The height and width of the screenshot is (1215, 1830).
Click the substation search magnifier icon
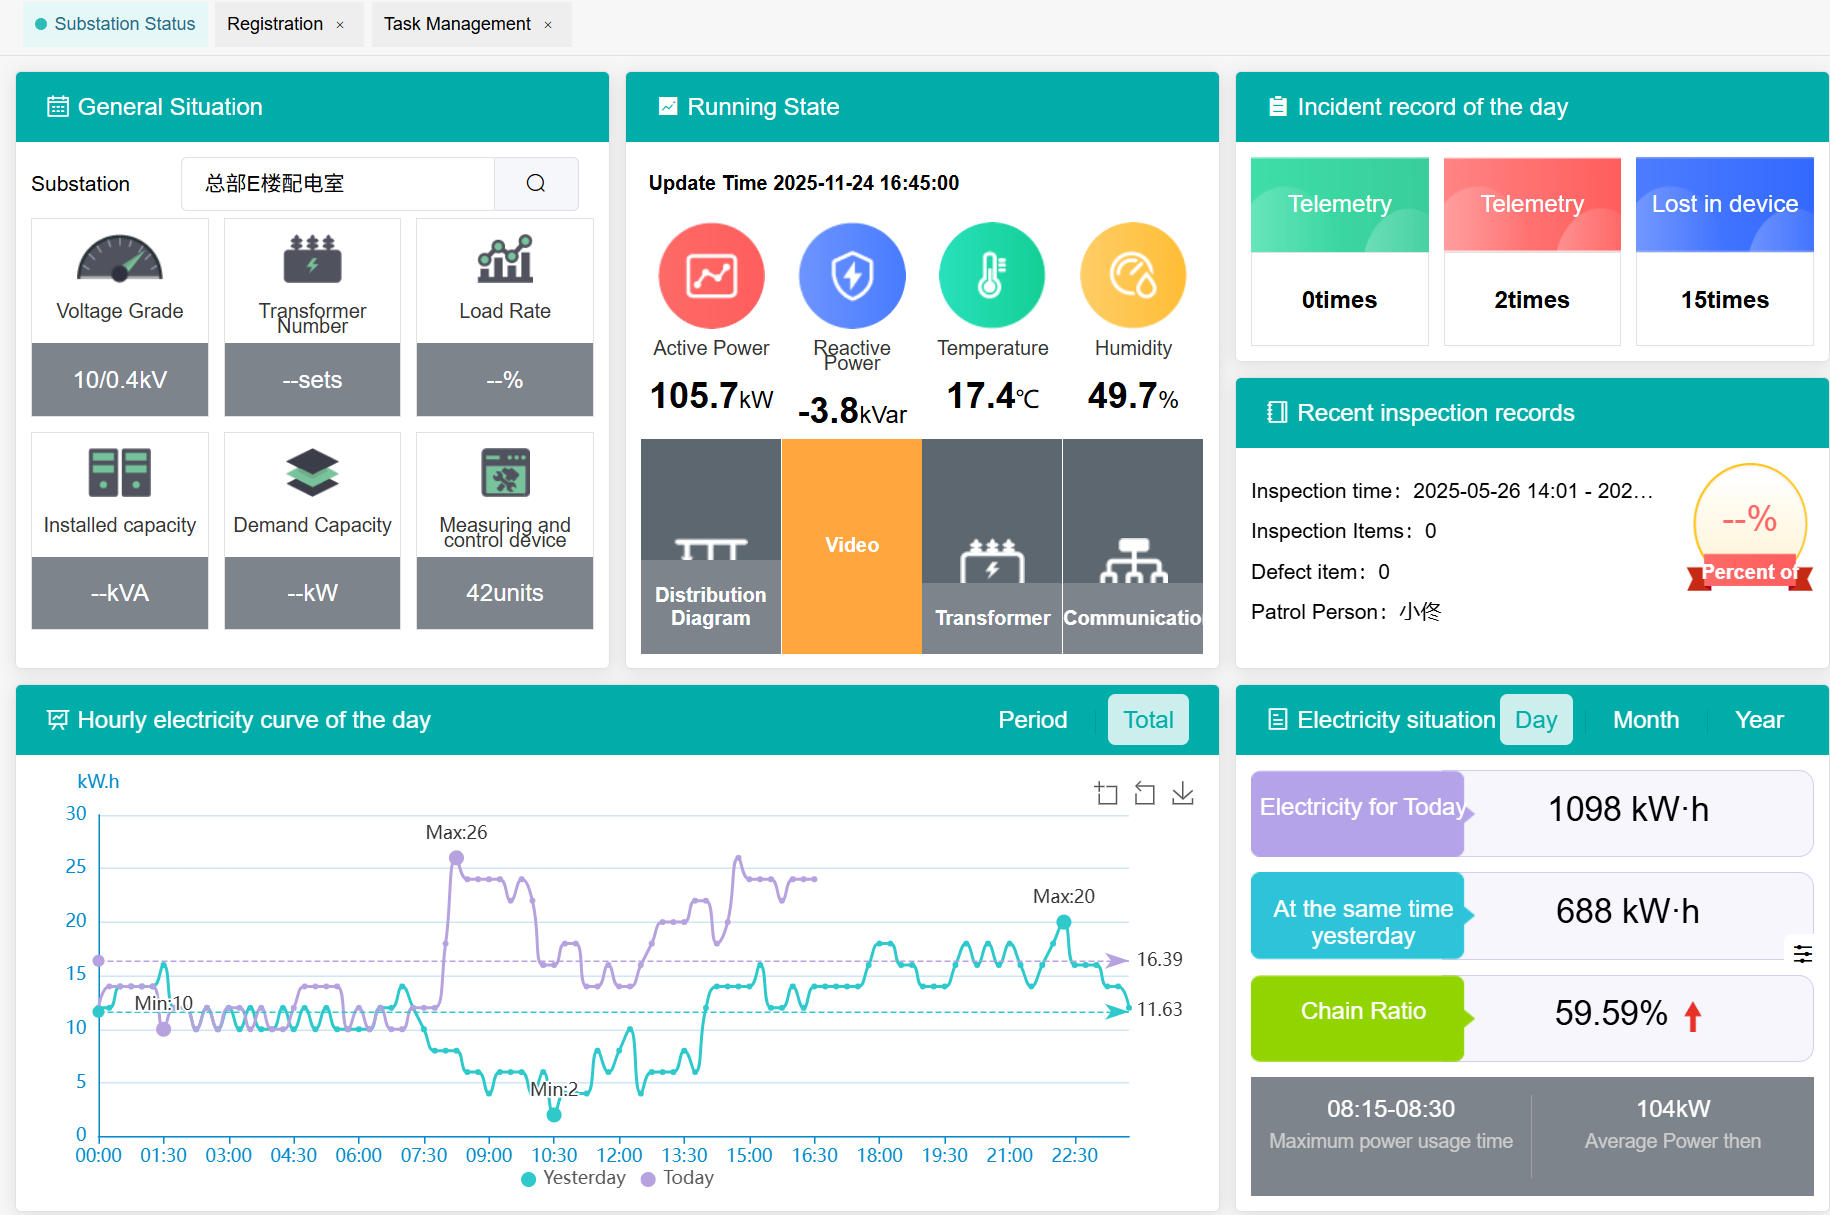click(536, 184)
